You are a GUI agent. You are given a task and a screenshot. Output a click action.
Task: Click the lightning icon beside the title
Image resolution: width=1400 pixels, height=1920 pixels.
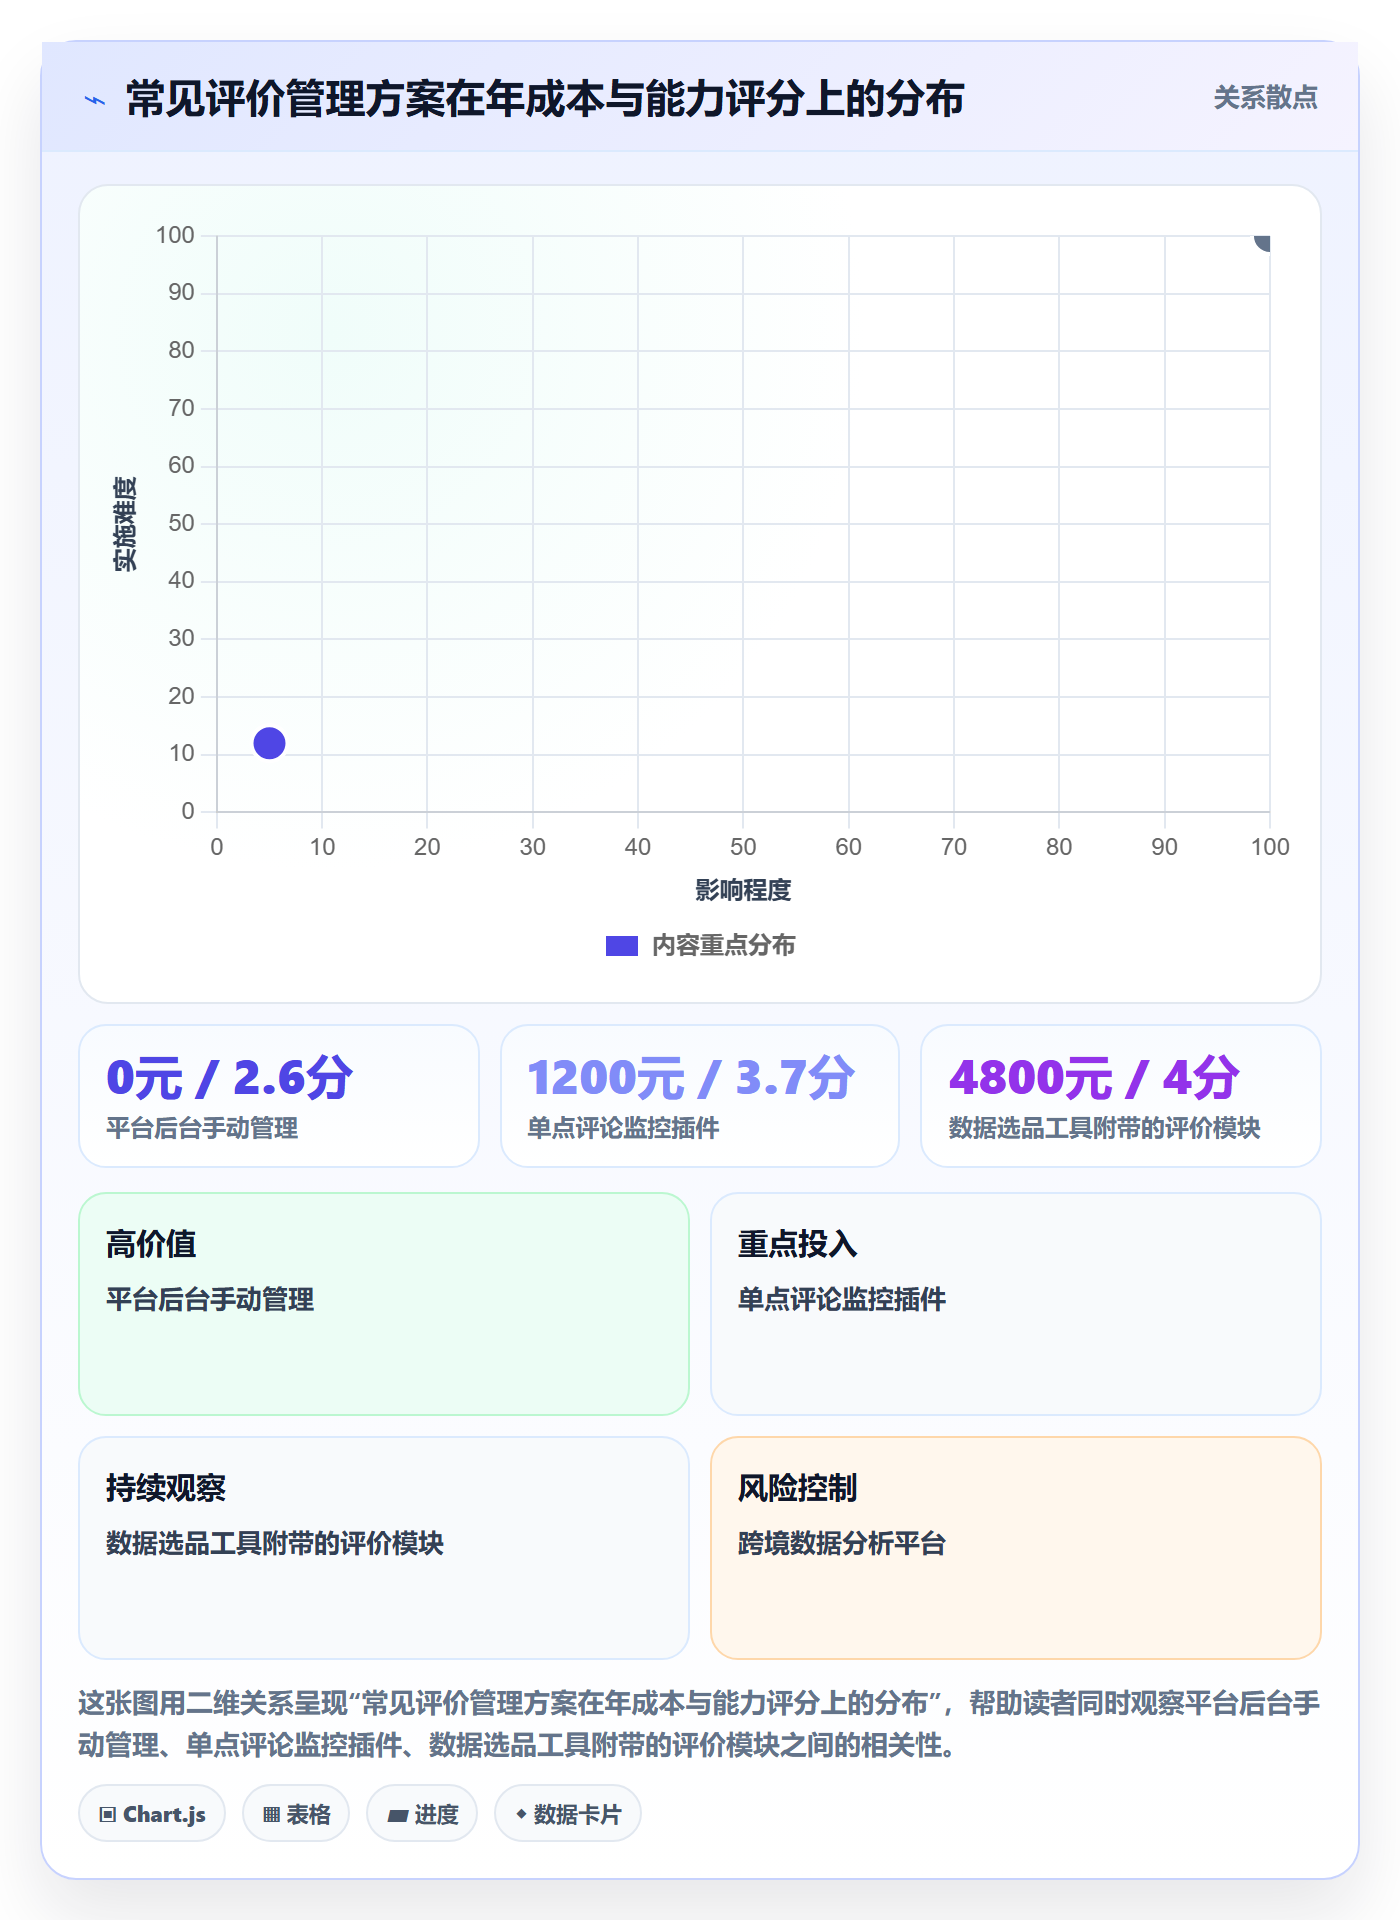[x=95, y=100]
